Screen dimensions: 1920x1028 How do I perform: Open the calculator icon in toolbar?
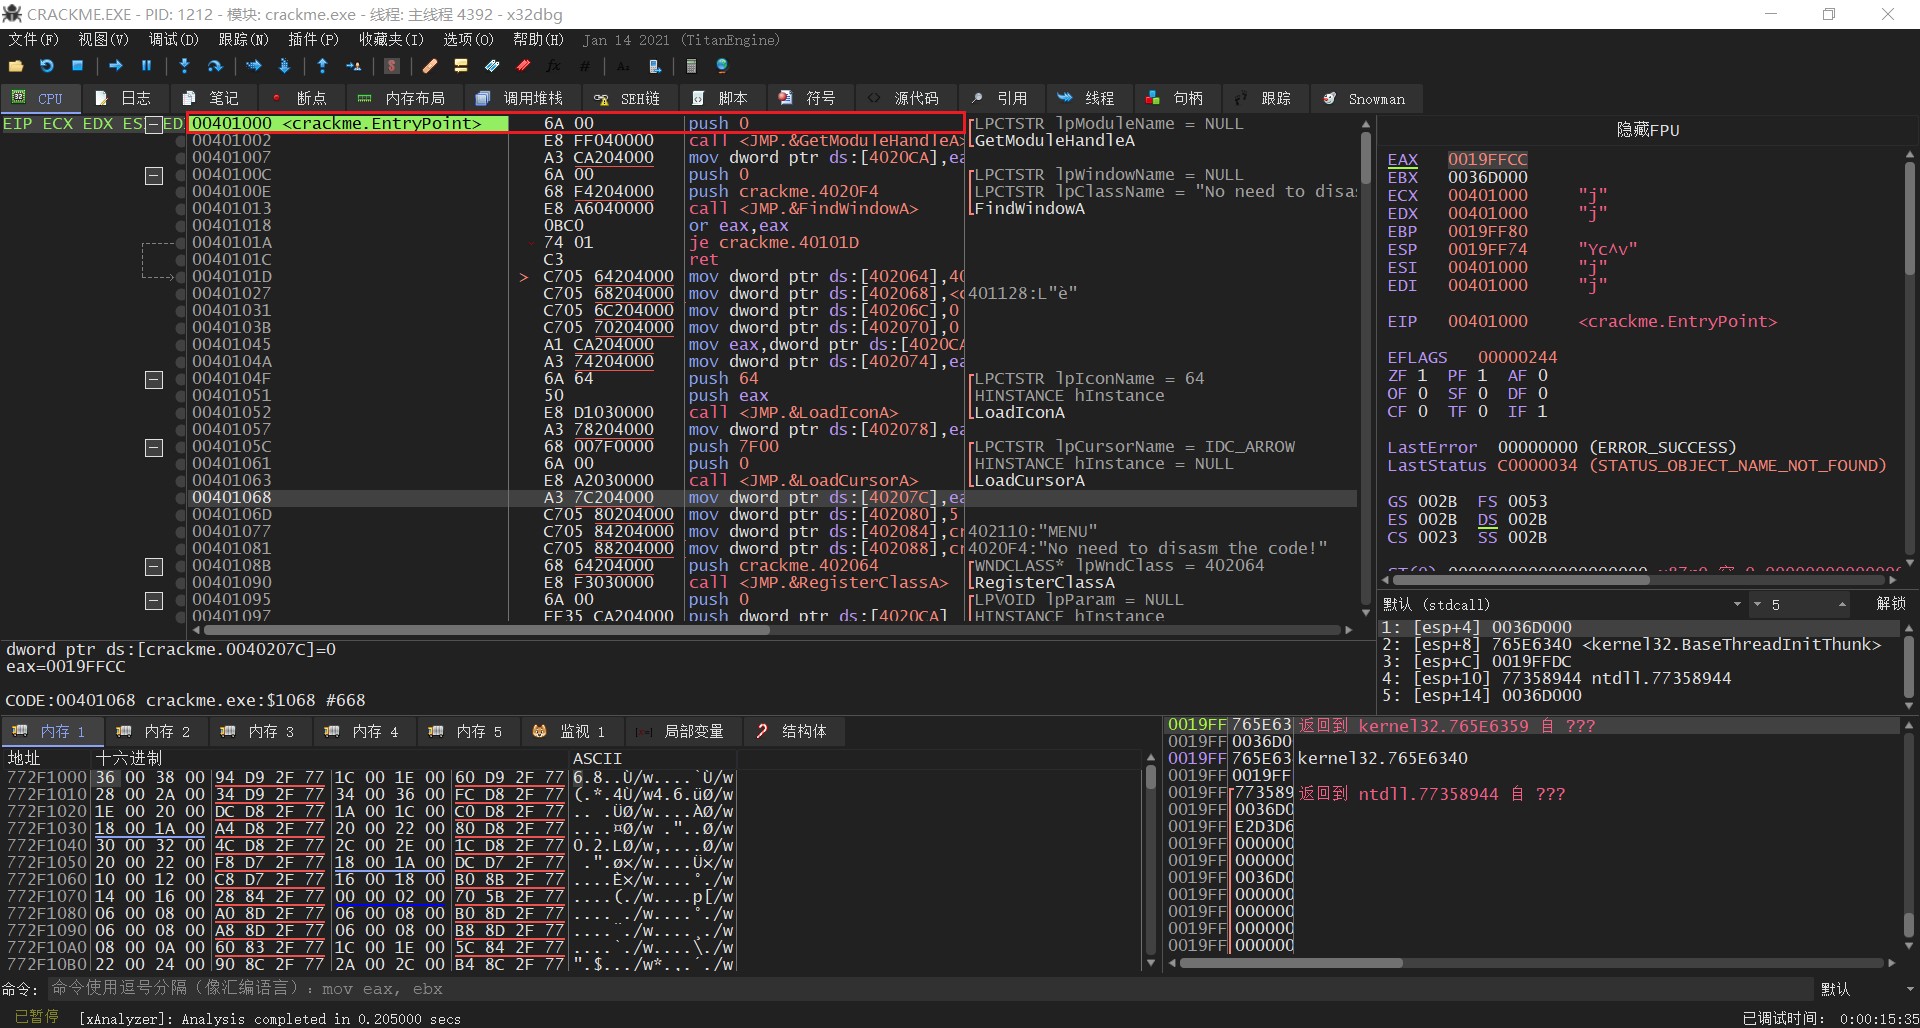[691, 66]
